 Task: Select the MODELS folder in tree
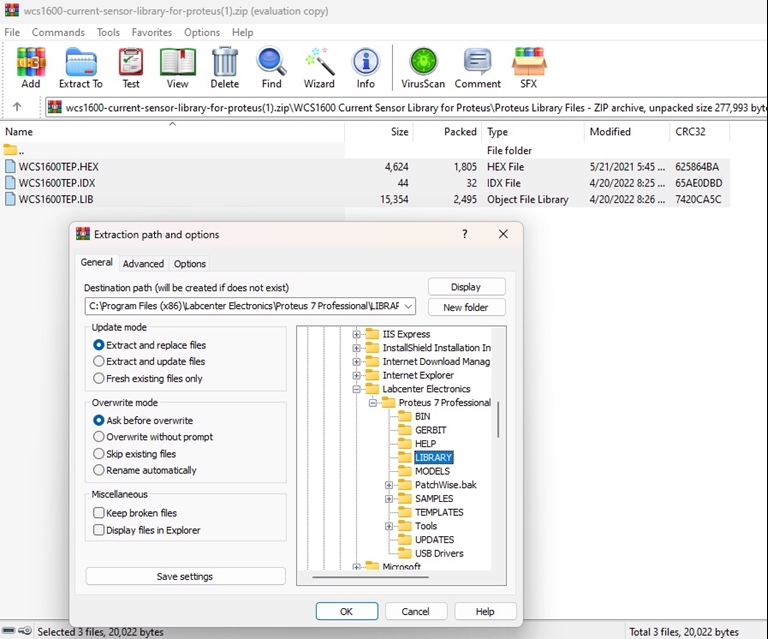coord(432,471)
